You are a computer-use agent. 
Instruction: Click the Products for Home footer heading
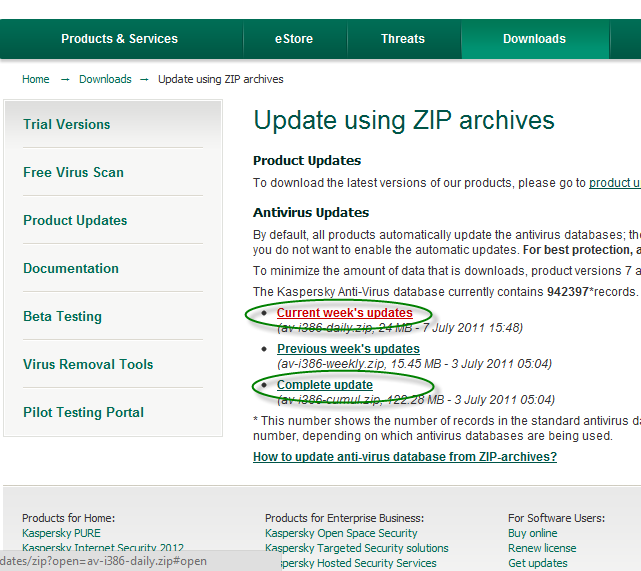(69, 518)
